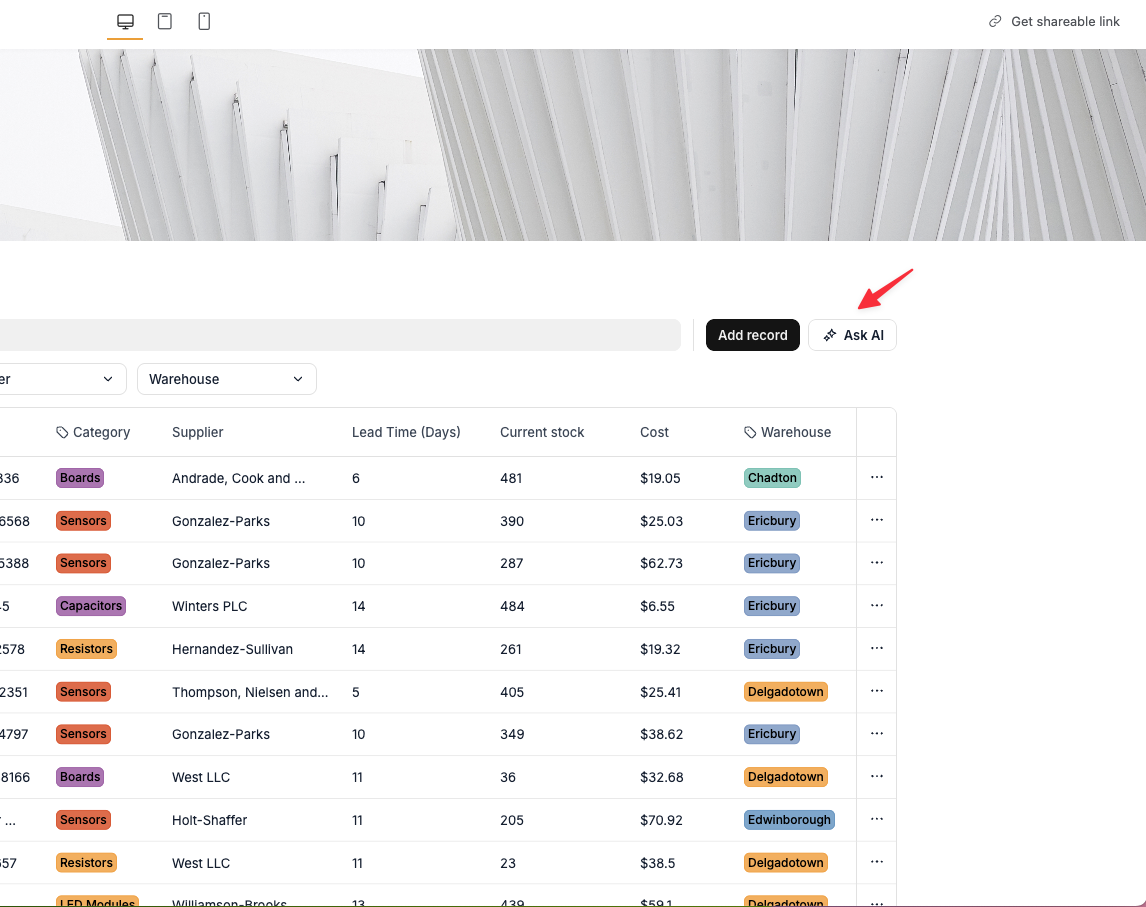
Task: Open row menu for Holt-Shaffer row
Action: click(876, 819)
